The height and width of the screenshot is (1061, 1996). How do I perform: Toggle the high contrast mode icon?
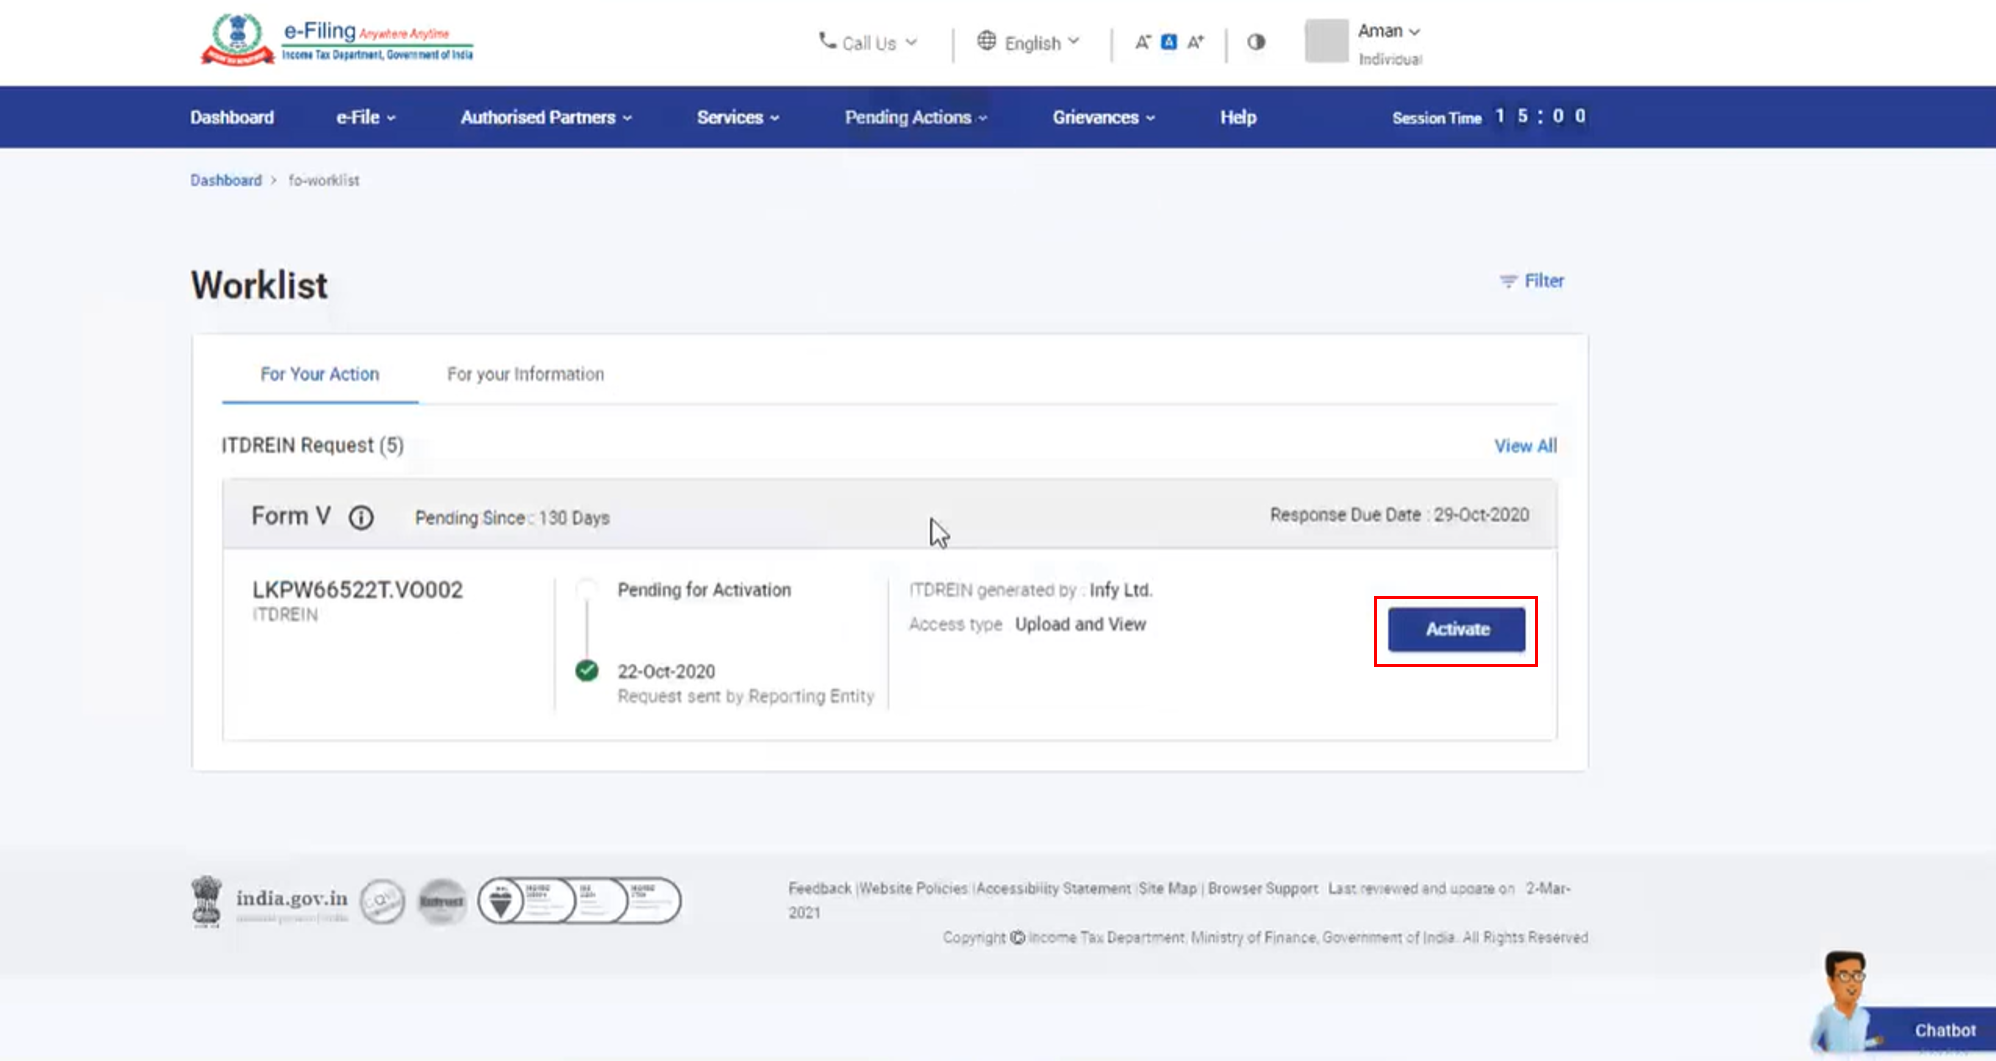tap(1256, 42)
